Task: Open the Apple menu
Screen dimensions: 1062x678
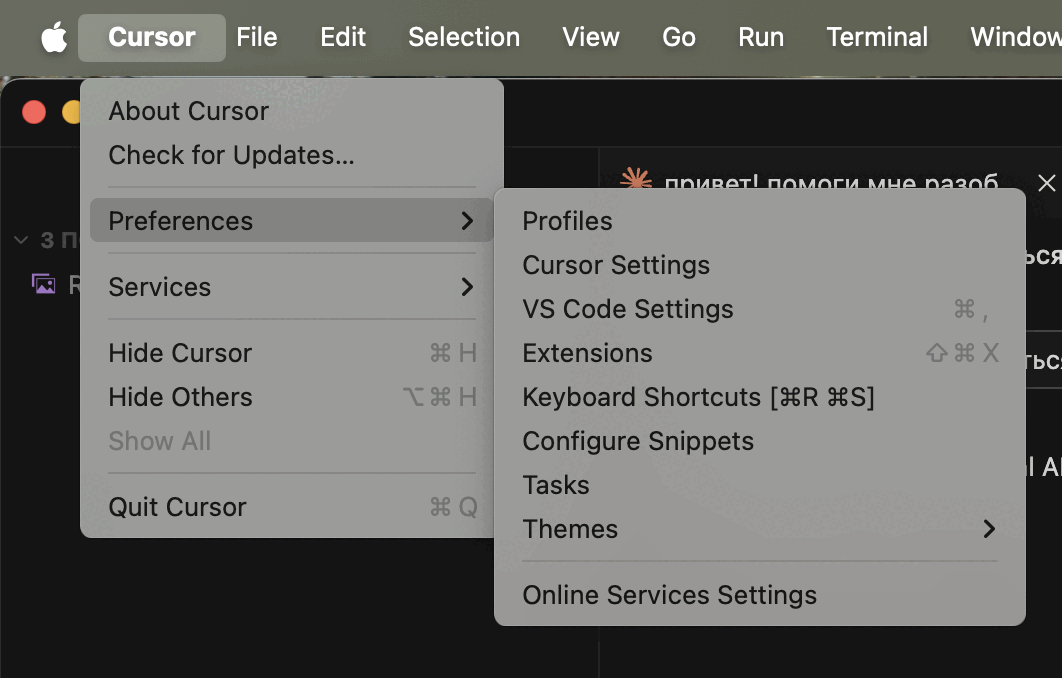Action: 54,37
